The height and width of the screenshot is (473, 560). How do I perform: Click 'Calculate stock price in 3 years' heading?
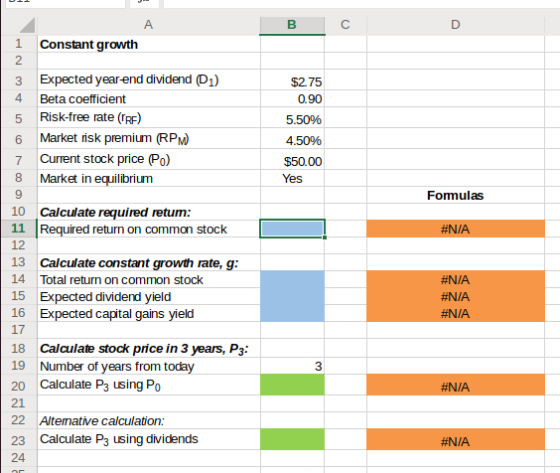(144, 349)
